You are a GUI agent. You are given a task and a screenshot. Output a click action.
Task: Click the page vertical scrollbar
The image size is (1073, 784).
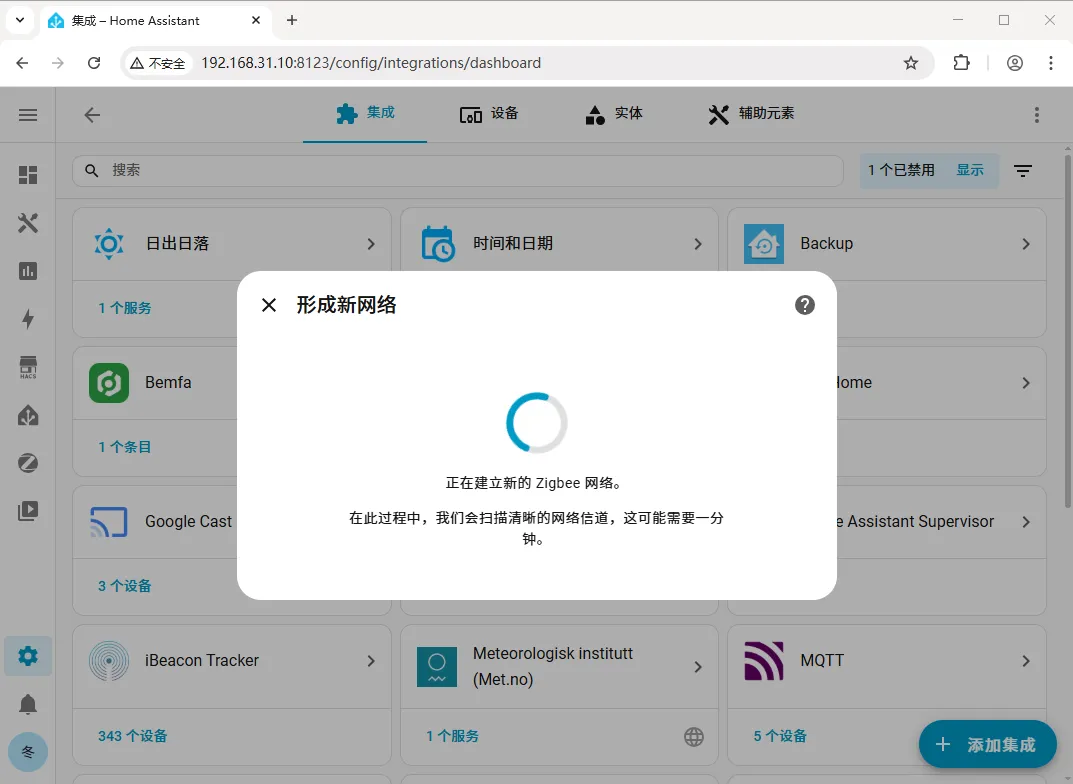(1068, 332)
